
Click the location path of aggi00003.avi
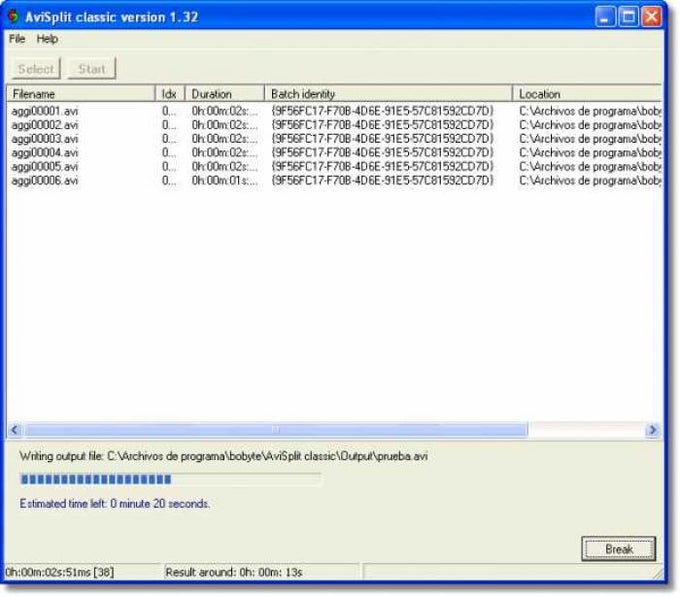point(590,139)
